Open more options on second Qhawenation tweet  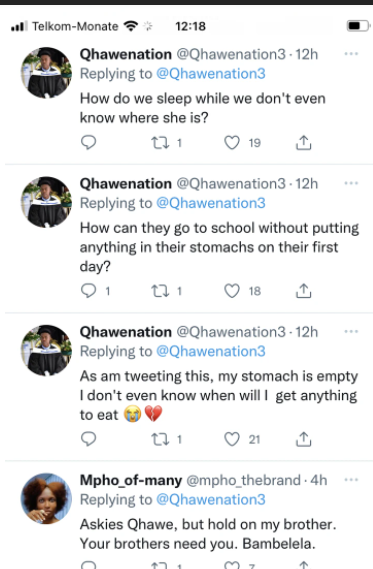pos(351,183)
